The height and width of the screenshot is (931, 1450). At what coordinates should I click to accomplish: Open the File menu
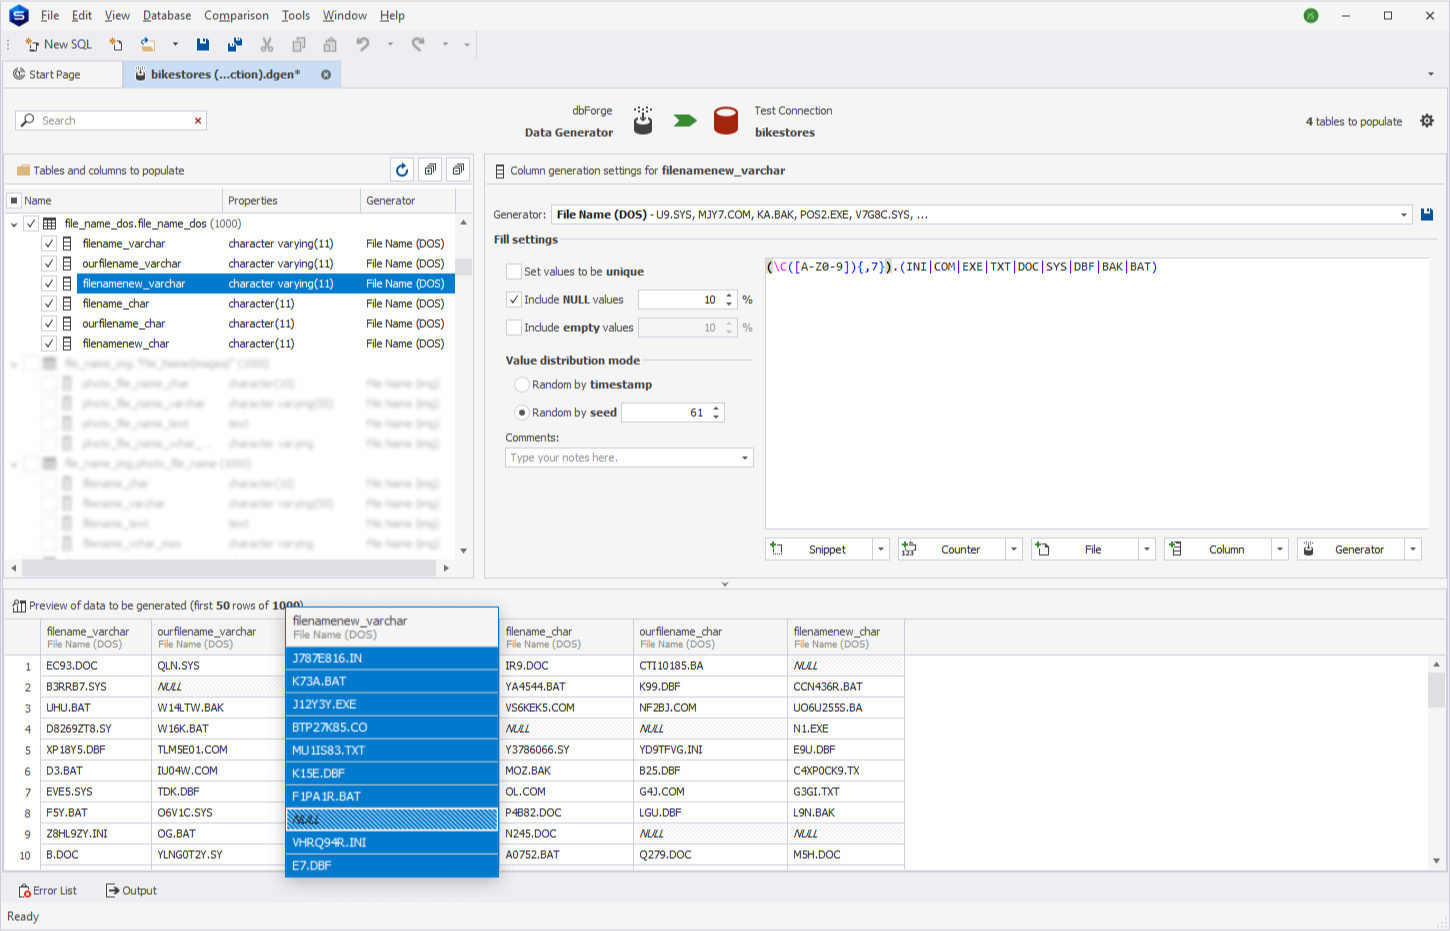pos(50,15)
